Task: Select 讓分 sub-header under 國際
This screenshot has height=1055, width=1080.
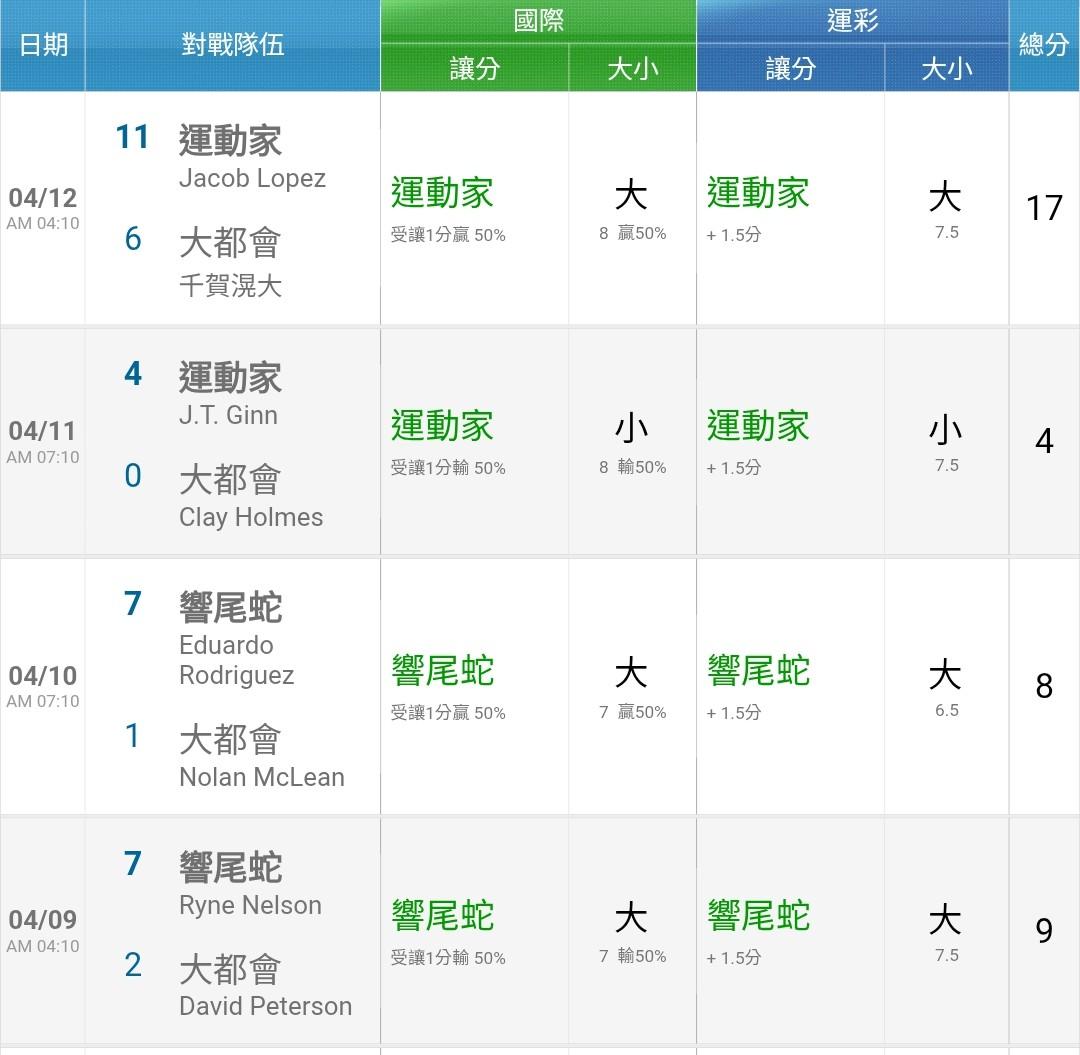Action: click(x=474, y=69)
